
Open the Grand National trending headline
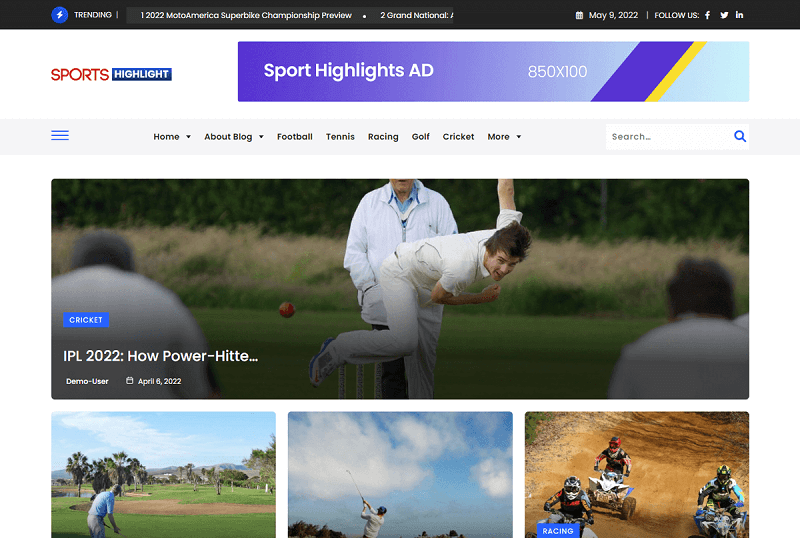pyautogui.click(x=416, y=15)
